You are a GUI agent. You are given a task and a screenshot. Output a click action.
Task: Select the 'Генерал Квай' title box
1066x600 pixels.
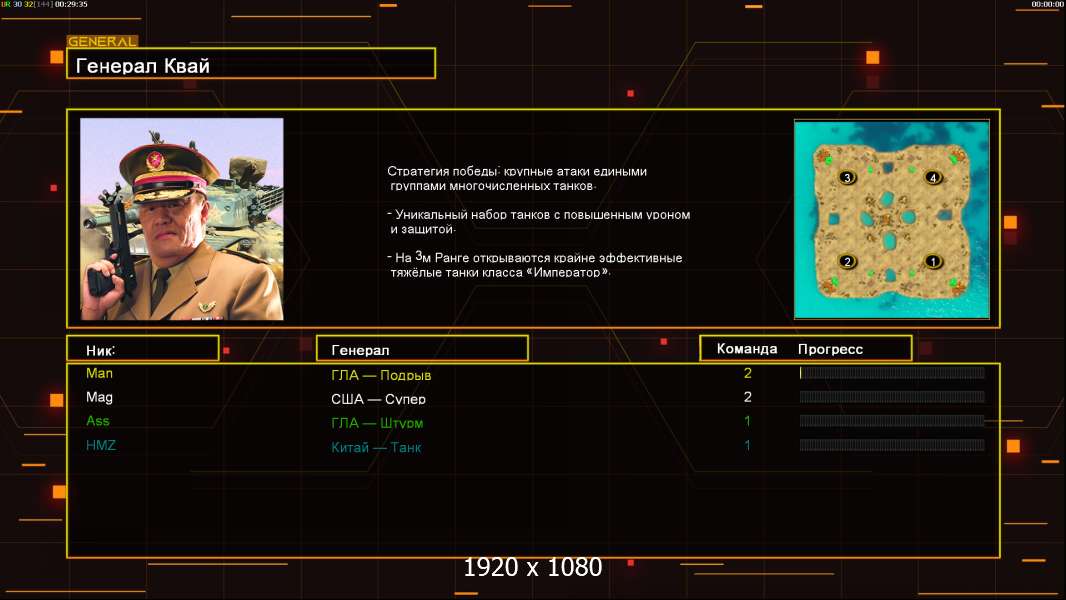pos(250,64)
